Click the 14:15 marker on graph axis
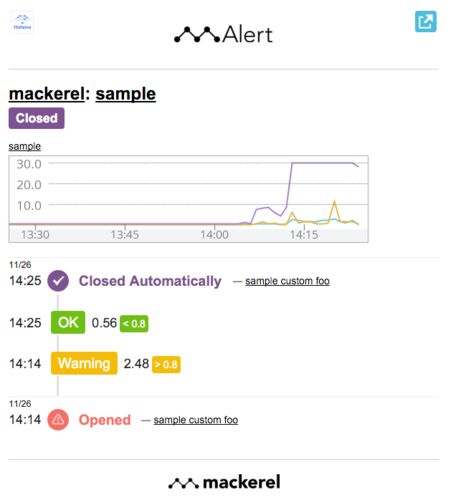The image size is (466, 500). (304, 235)
